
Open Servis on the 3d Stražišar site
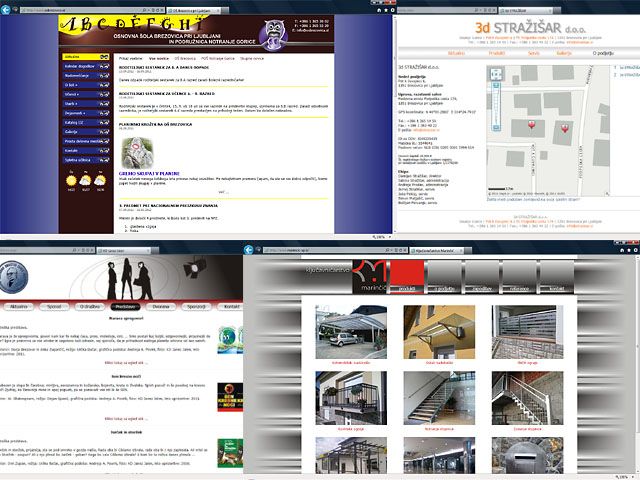[x=533, y=53]
